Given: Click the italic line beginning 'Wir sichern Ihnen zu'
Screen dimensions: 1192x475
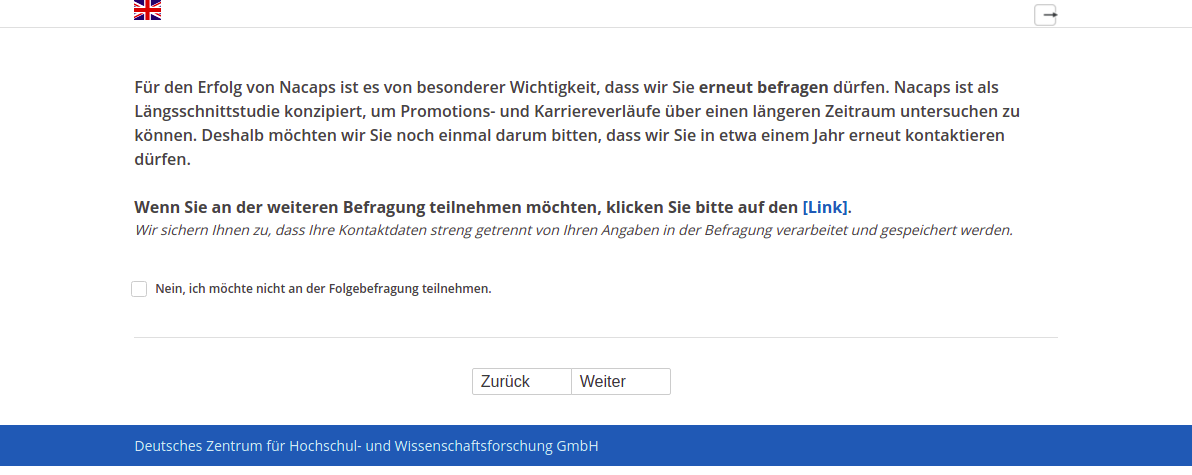Looking at the screenshot, I should (573, 230).
